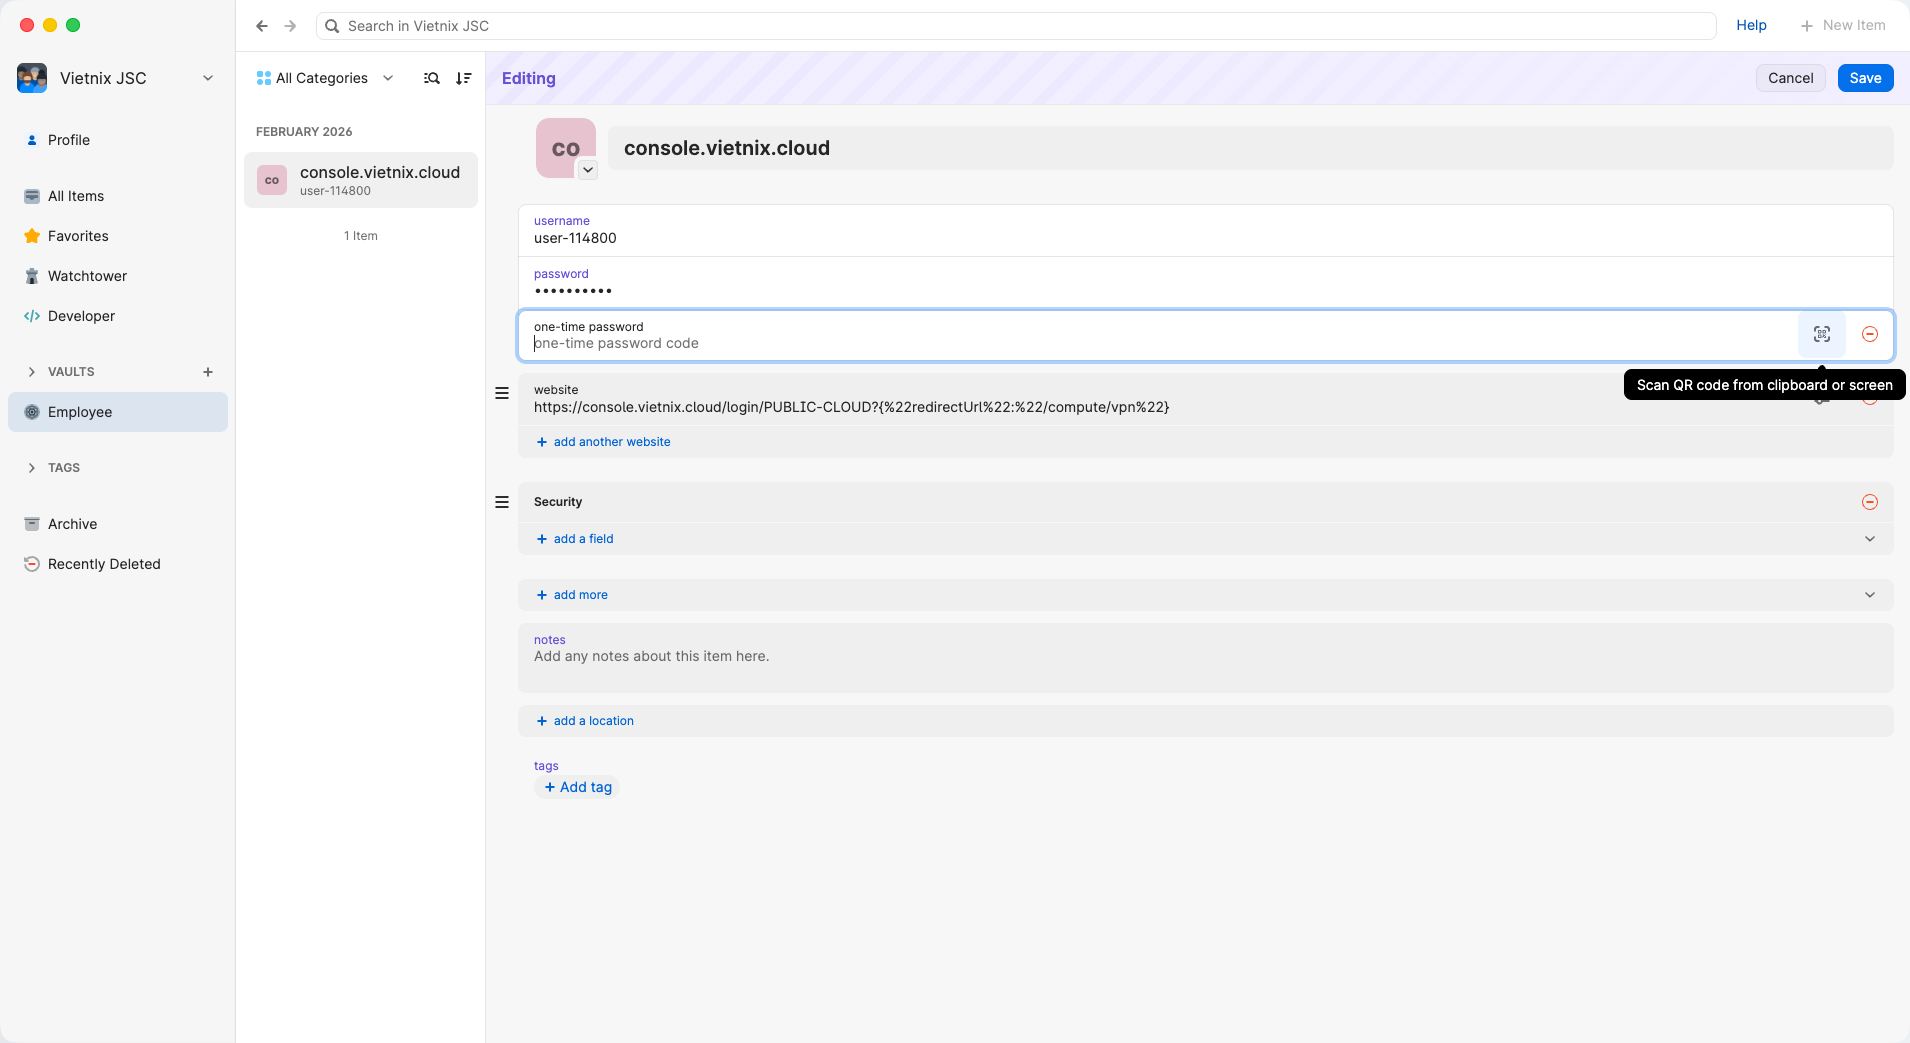Expand the add a field type chevron
Image resolution: width=1910 pixels, height=1043 pixels.
coord(1869,539)
